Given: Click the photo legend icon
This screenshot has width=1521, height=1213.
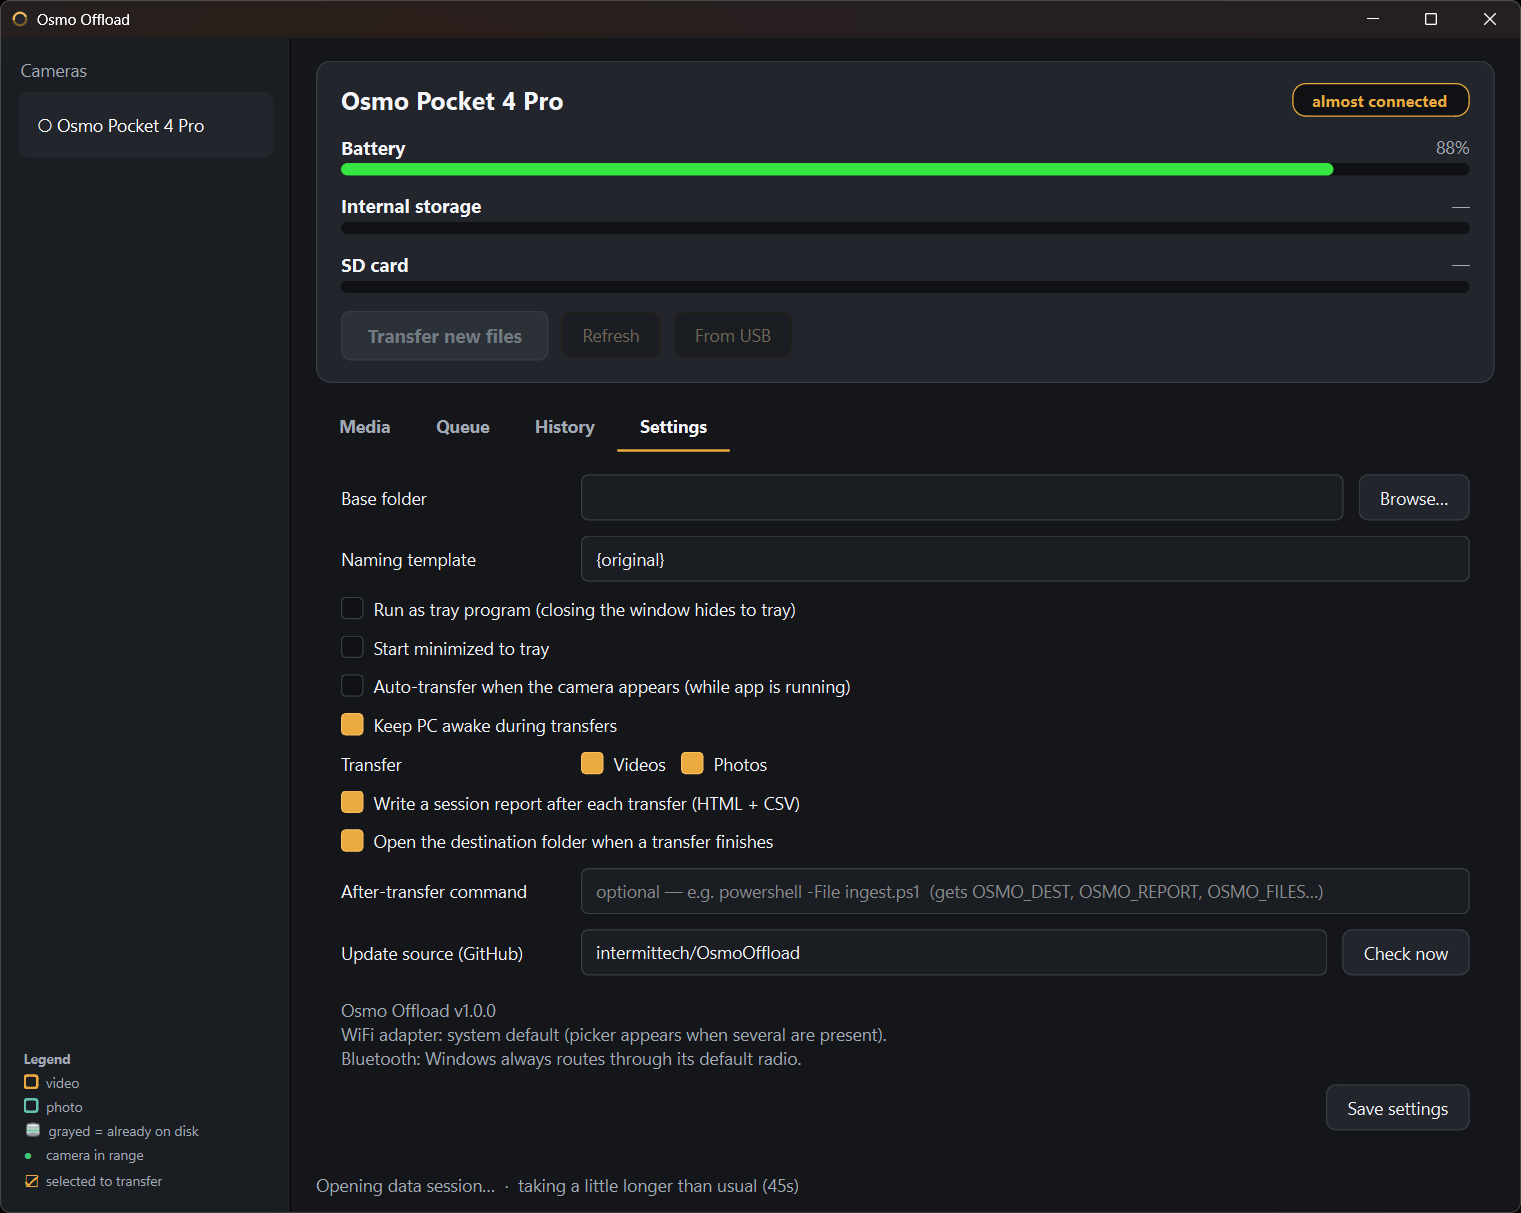Looking at the screenshot, I should [x=31, y=1106].
